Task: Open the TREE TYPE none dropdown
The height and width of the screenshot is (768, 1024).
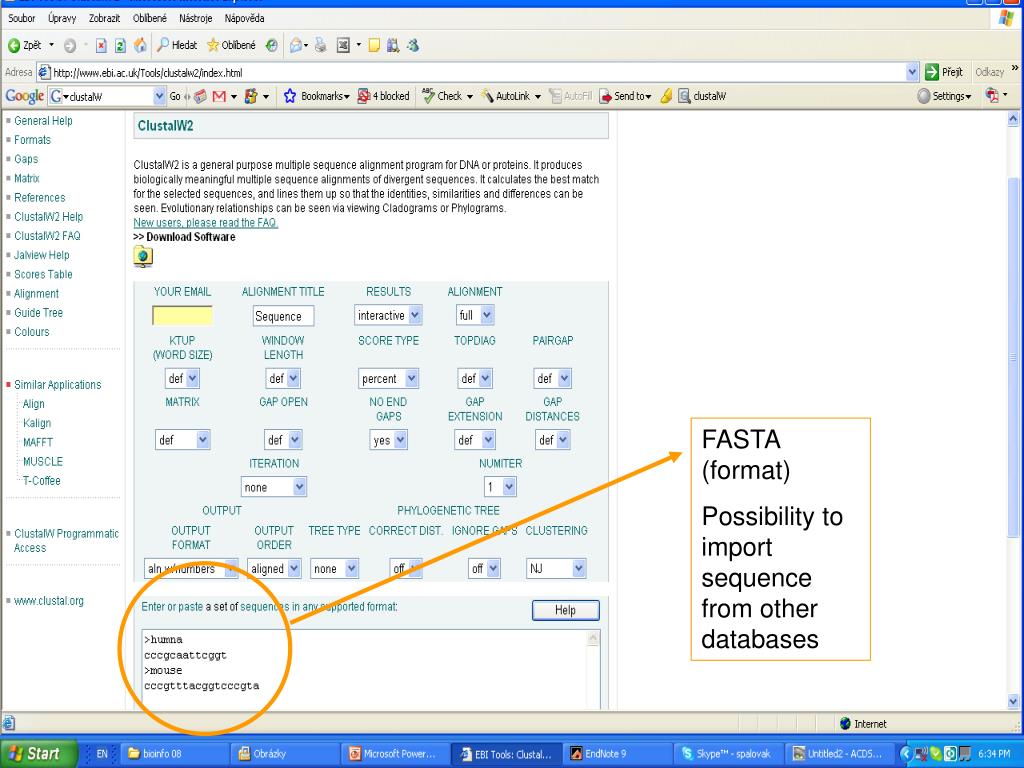Action: [334, 569]
